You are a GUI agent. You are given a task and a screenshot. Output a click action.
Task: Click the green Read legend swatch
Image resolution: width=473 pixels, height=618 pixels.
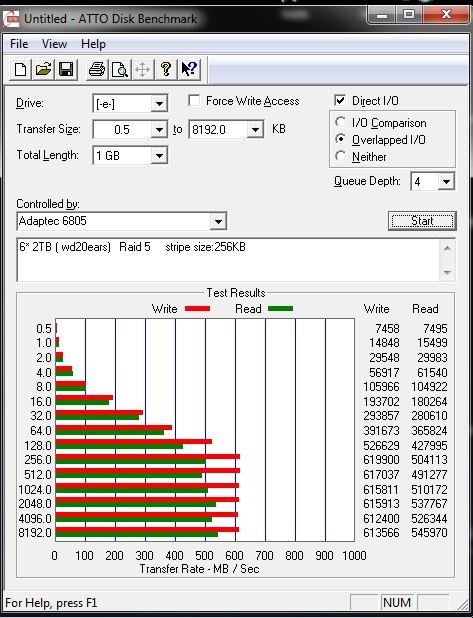pyautogui.click(x=280, y=309)
